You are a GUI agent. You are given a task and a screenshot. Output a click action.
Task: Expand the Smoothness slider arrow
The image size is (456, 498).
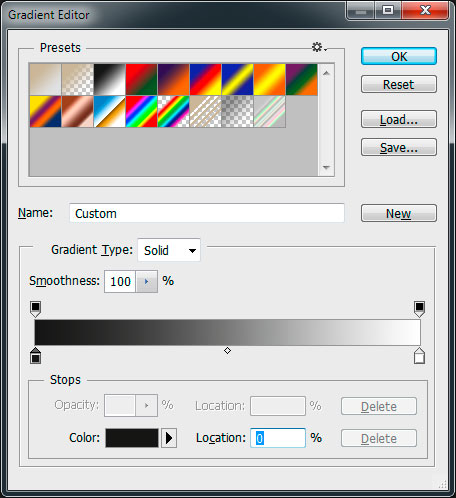(147, 282)
